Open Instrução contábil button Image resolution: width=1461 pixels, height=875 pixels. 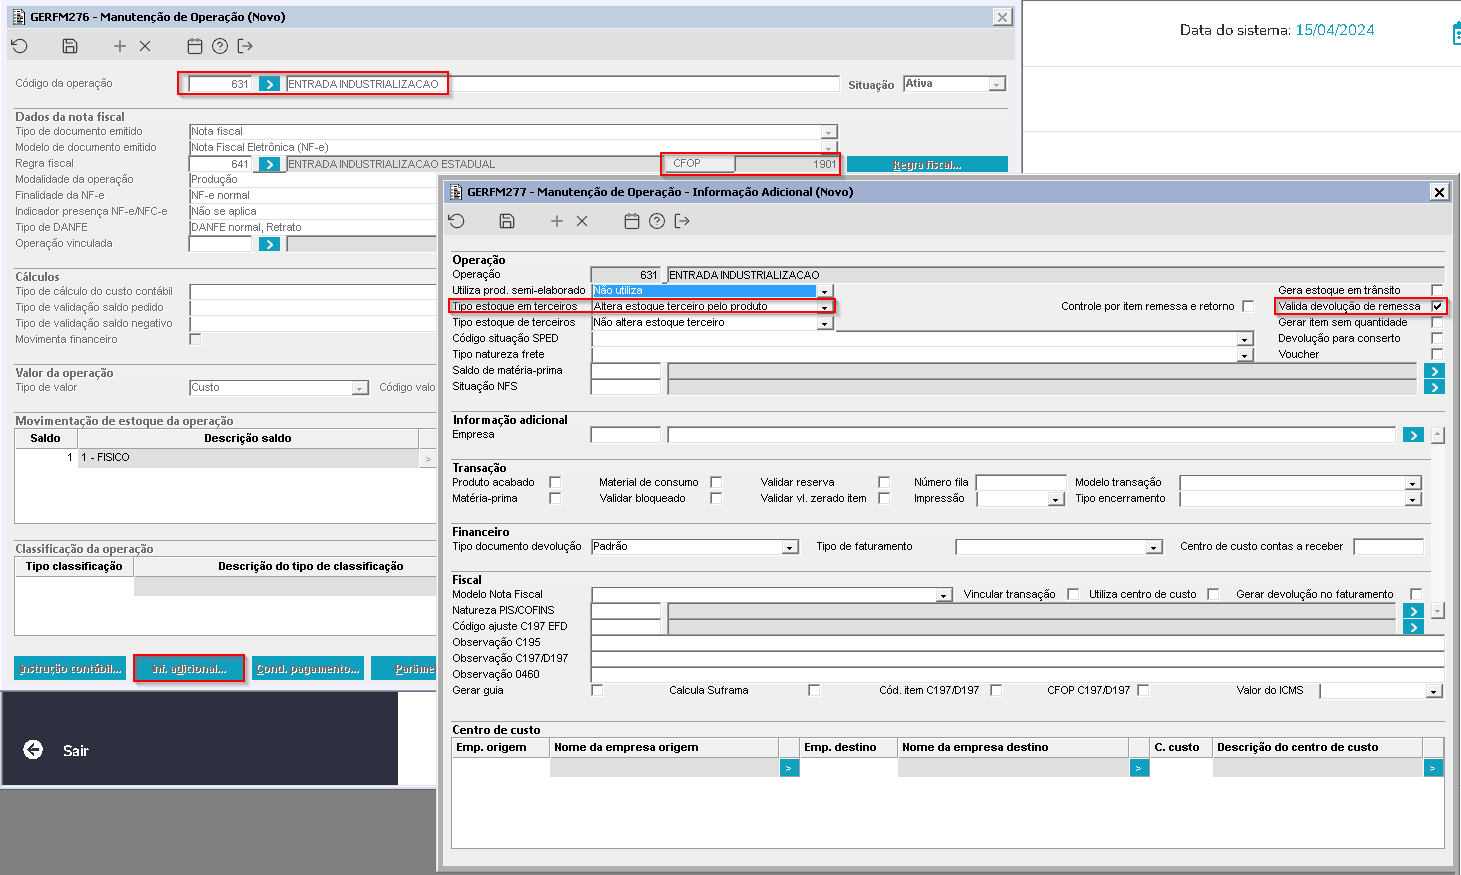click(70, 668)
